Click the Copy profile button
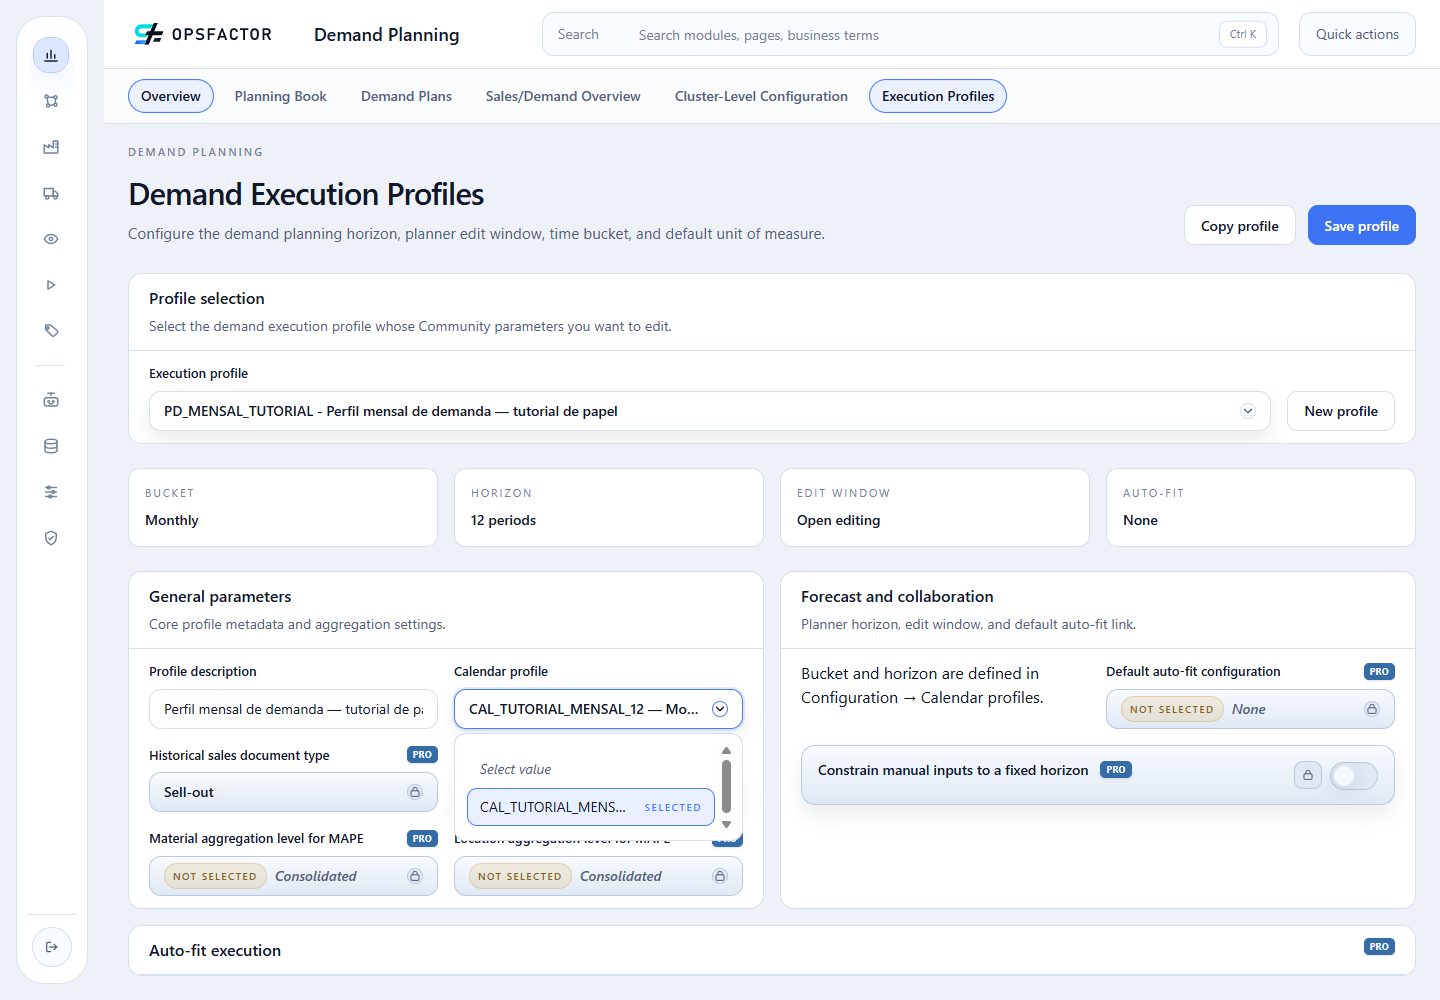This screenshot has width=1440, height=1000. [1240, 226]
